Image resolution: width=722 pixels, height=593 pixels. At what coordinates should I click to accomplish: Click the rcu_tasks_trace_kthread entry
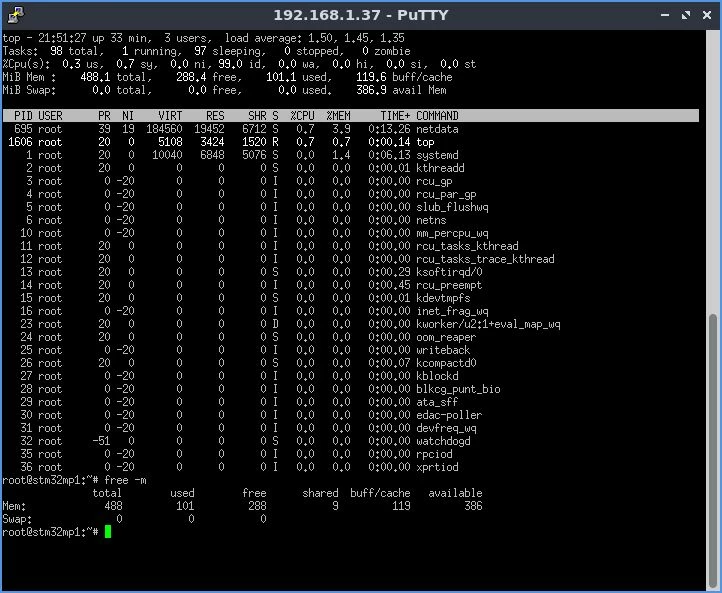pos(485,259)
